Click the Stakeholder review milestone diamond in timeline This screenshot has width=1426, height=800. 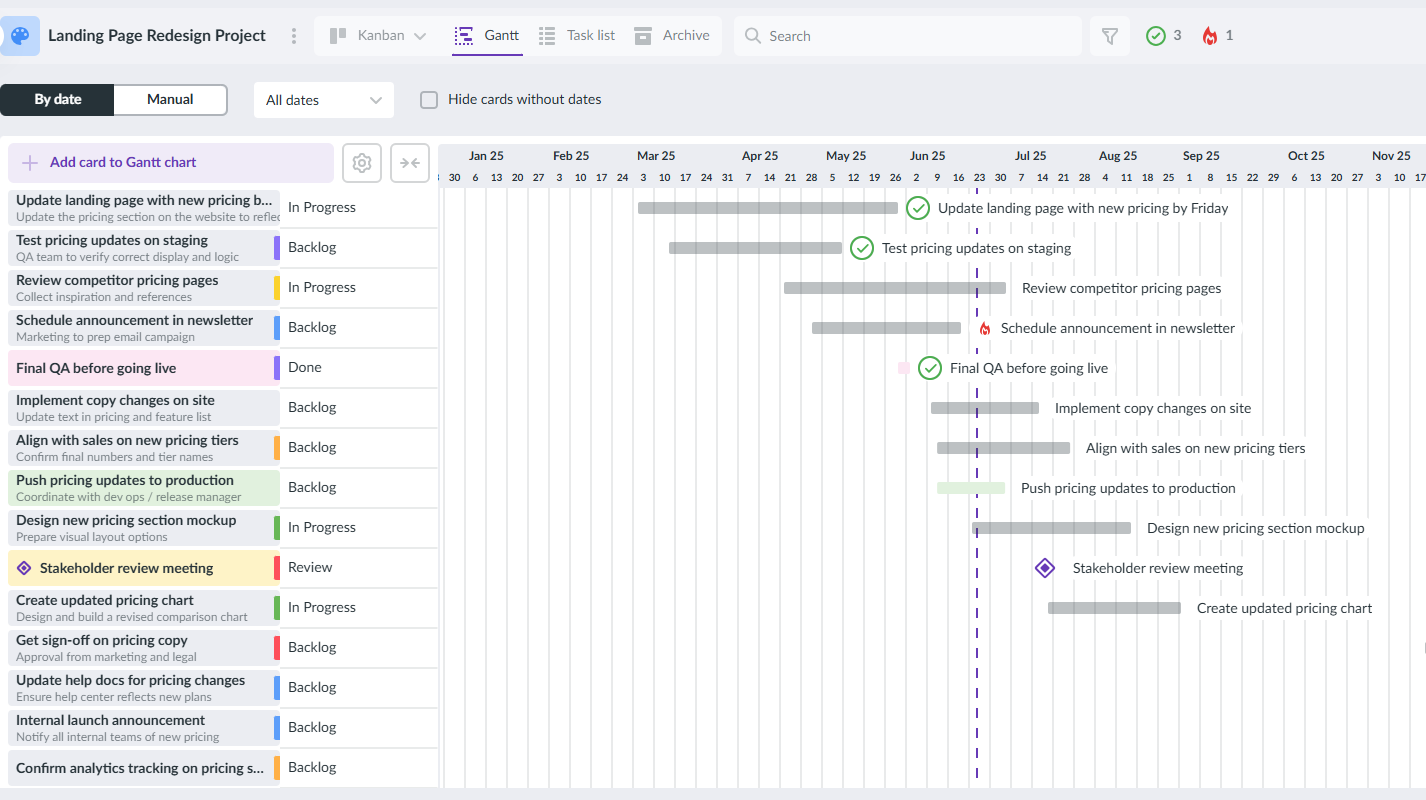point(1045,568)
